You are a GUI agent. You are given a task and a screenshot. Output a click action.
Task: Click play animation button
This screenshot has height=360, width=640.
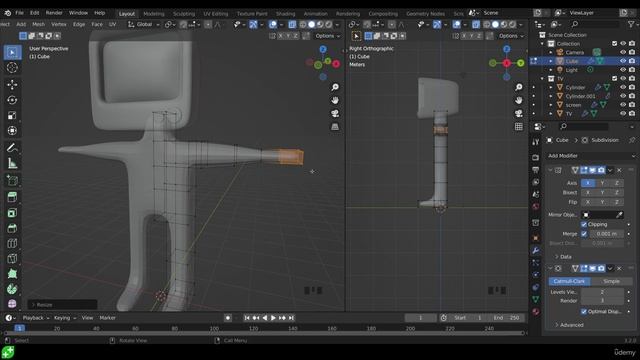tap(273, 318)
